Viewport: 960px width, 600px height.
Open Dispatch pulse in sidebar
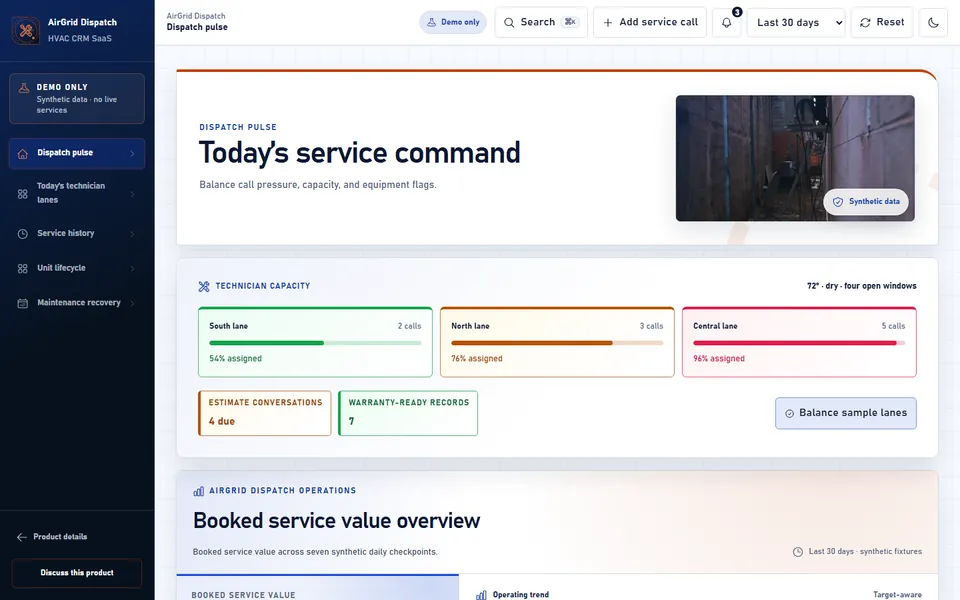[x=77, y=153]
